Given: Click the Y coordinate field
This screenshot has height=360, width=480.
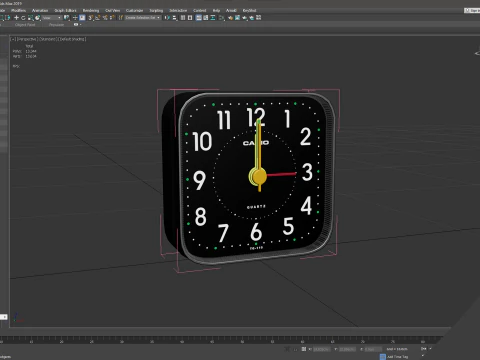Looking at the screenshot, I should point(348,349).
